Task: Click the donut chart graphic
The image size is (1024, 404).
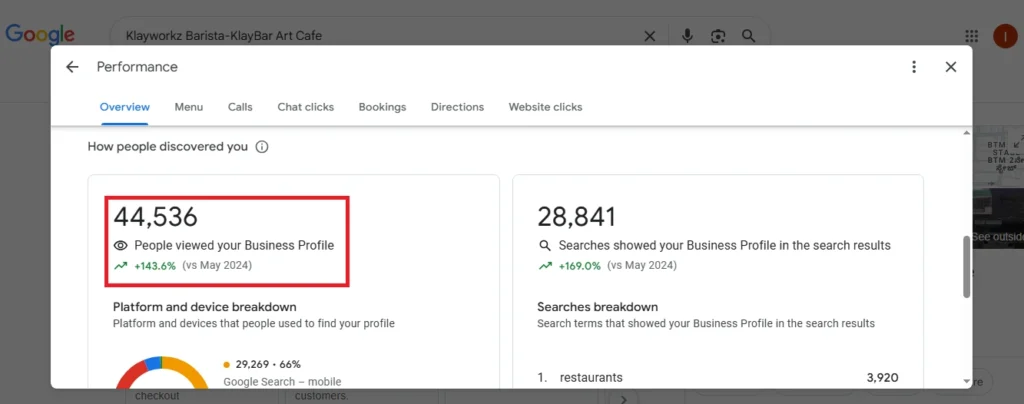Action: (x=162, y=372)
